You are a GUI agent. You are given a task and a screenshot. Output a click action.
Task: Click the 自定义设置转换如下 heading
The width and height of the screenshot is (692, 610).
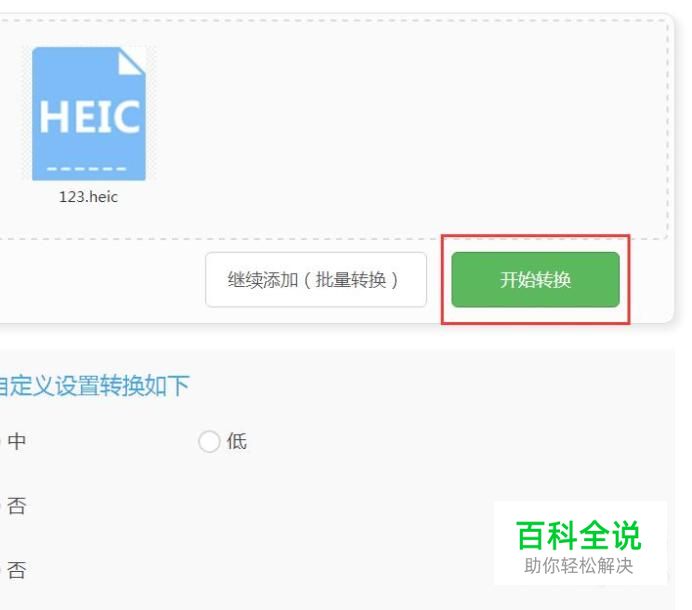(94, 386)
